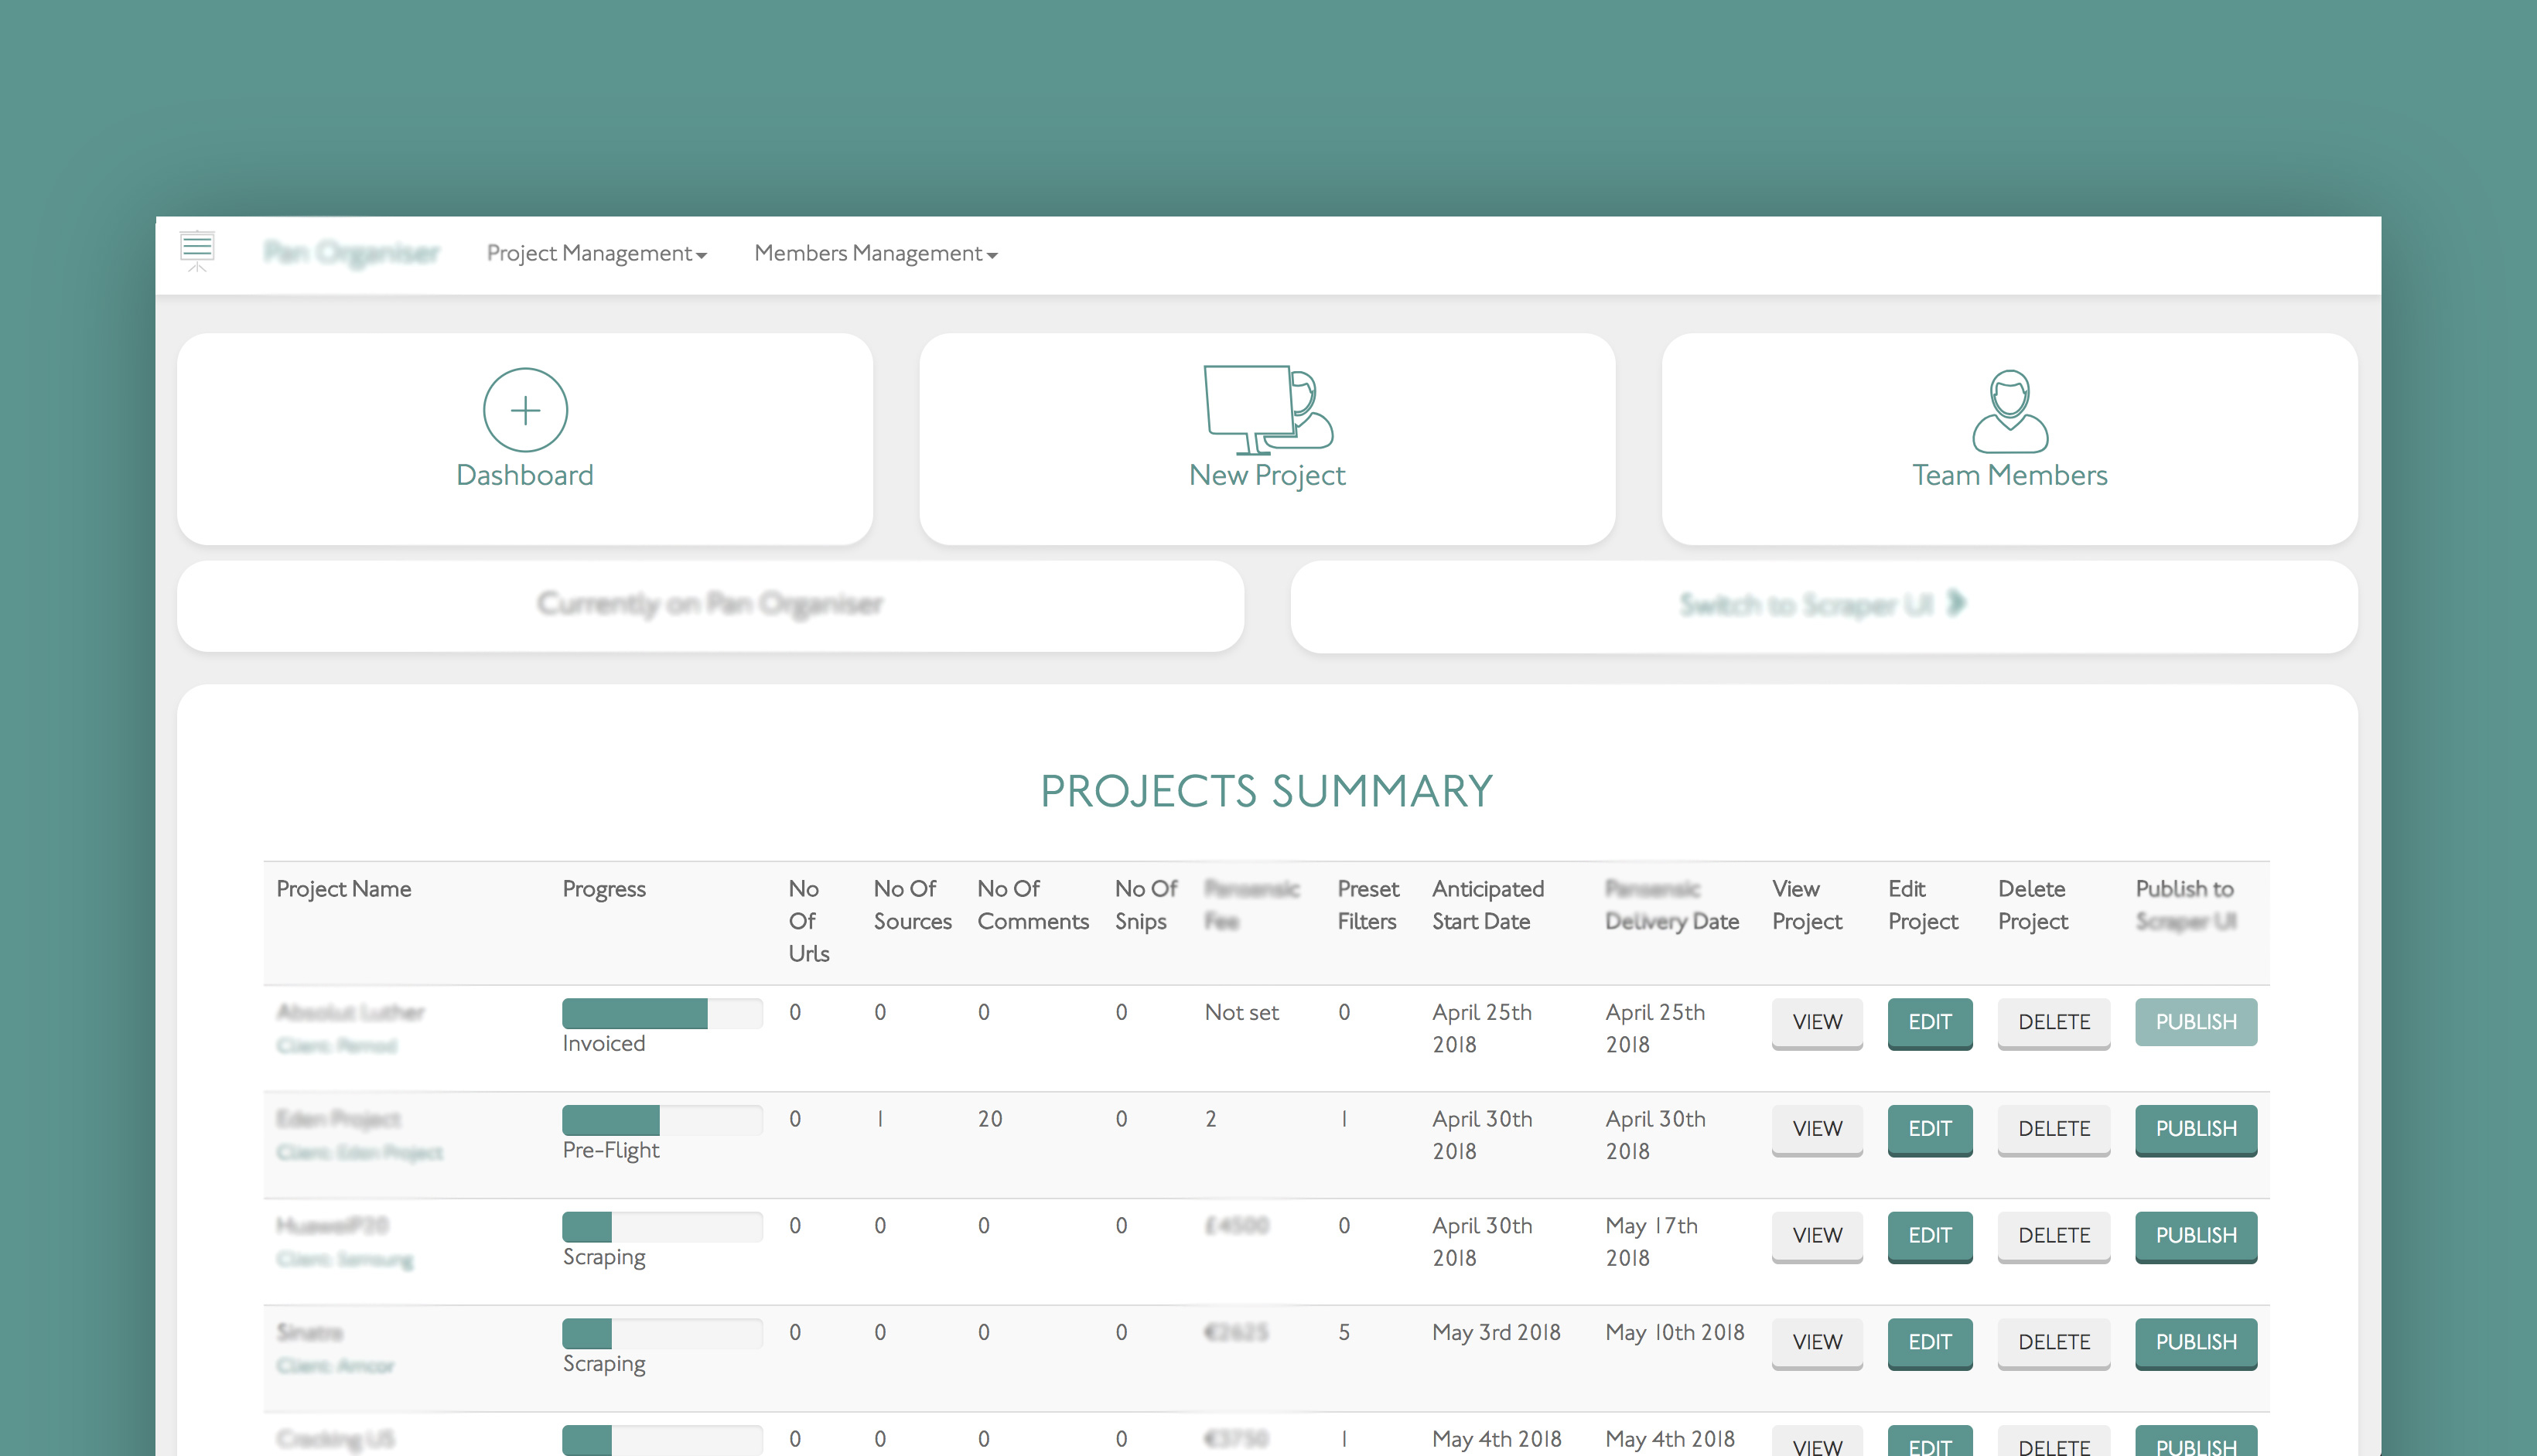Open the Dashboard card label
The height and width of the screenshot is (1456, 2537).
tap(525, 475)
